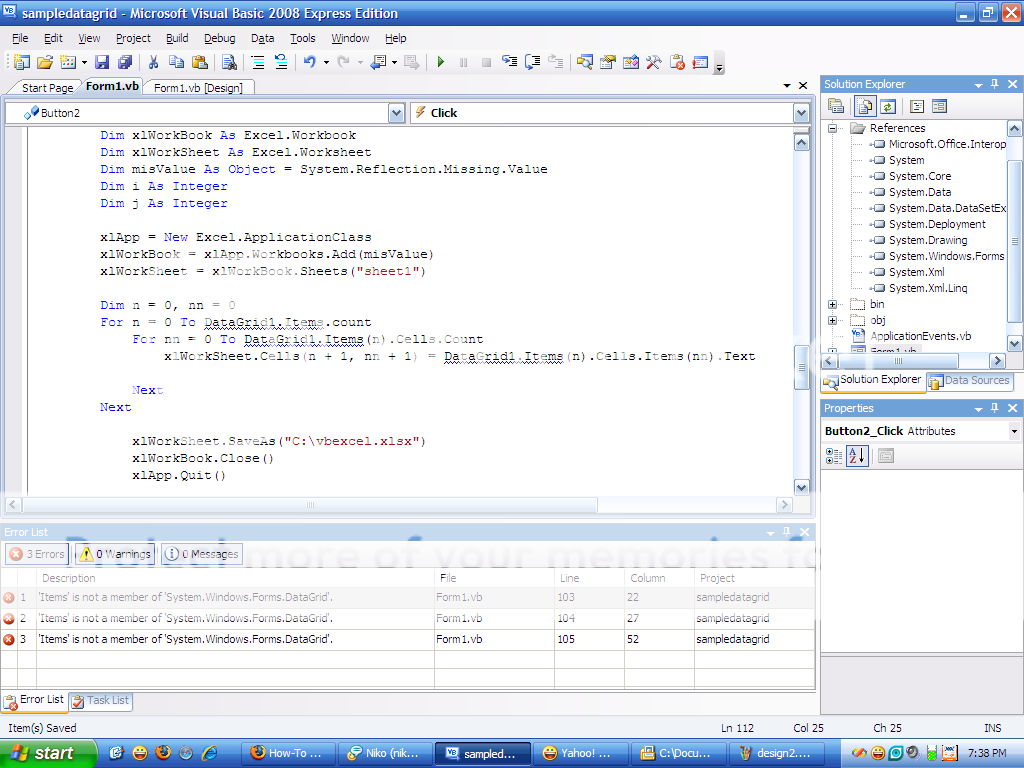Switch to the Form1.vb [Design] tab
This screenshot has width=1024, height=768.
[199, 88]
